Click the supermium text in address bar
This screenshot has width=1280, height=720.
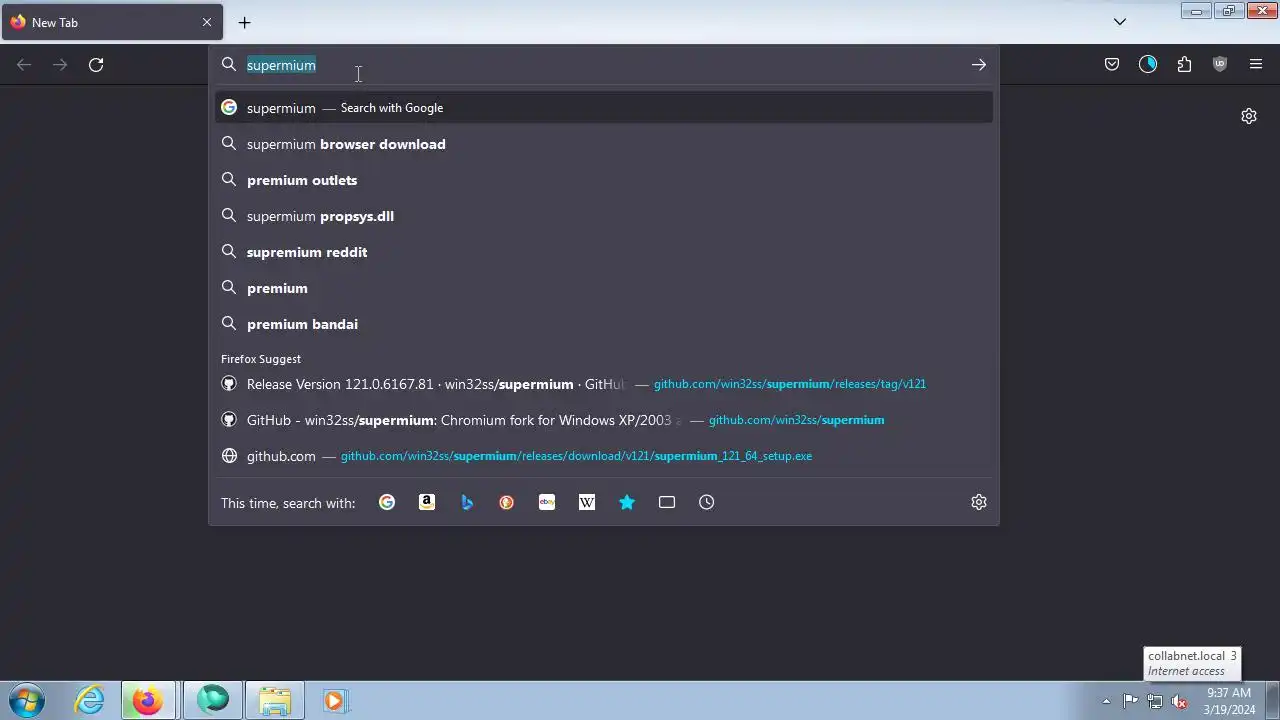point(281,65)
